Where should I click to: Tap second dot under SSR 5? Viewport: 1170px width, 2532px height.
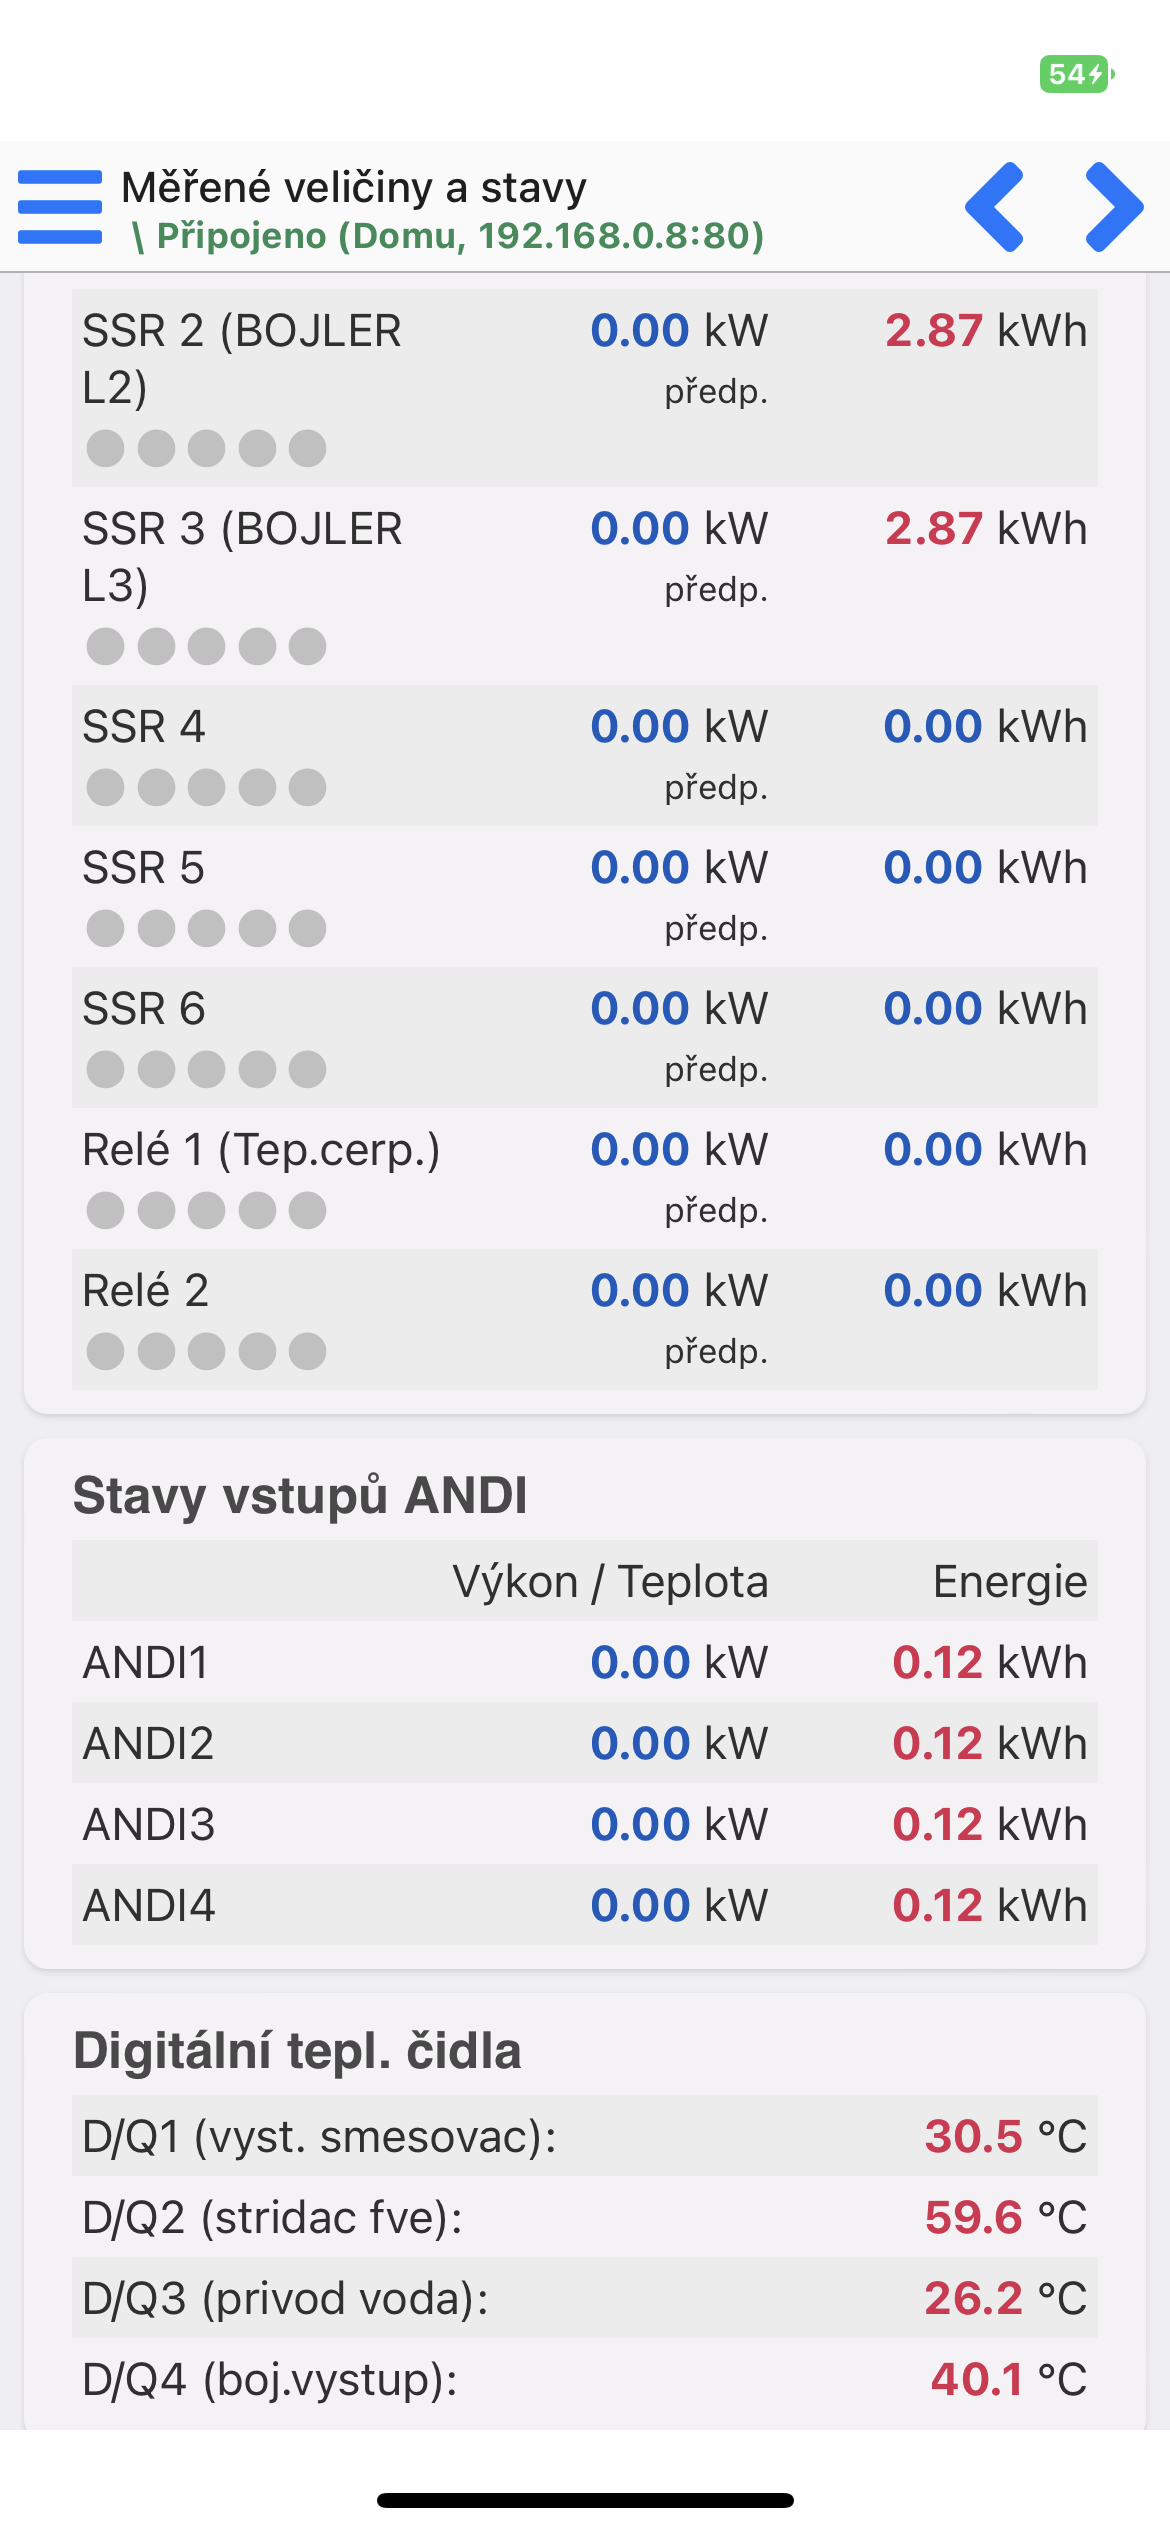tap(156, 929)
